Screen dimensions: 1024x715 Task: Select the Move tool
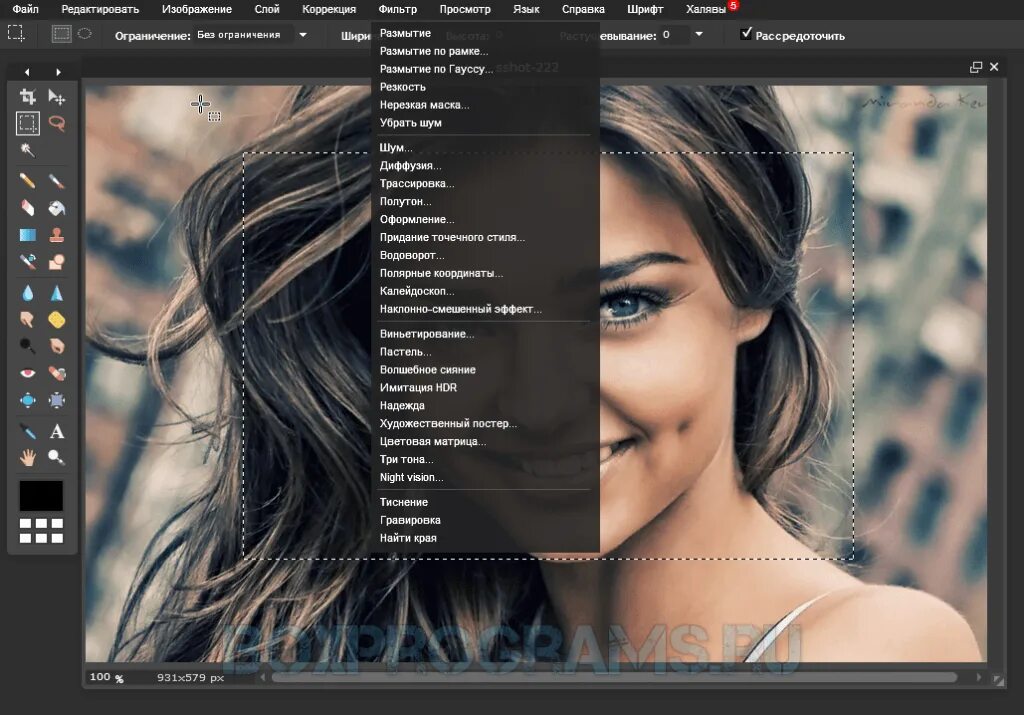tap(57, 97)
